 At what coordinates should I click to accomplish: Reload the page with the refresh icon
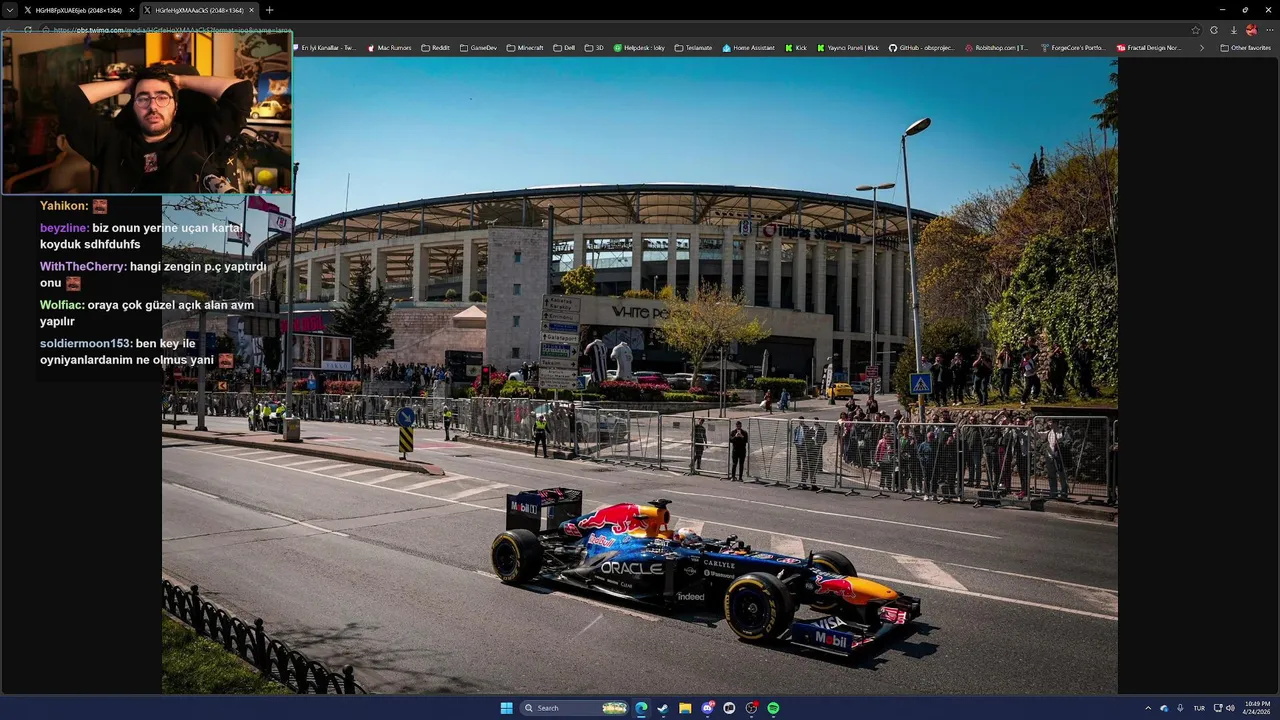coord(27,30)
